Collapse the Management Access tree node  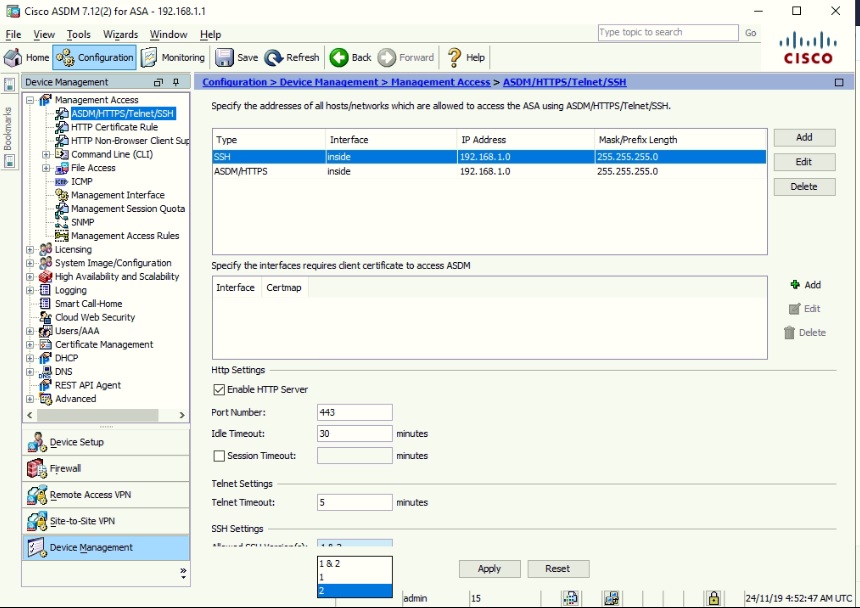[30, 100]
